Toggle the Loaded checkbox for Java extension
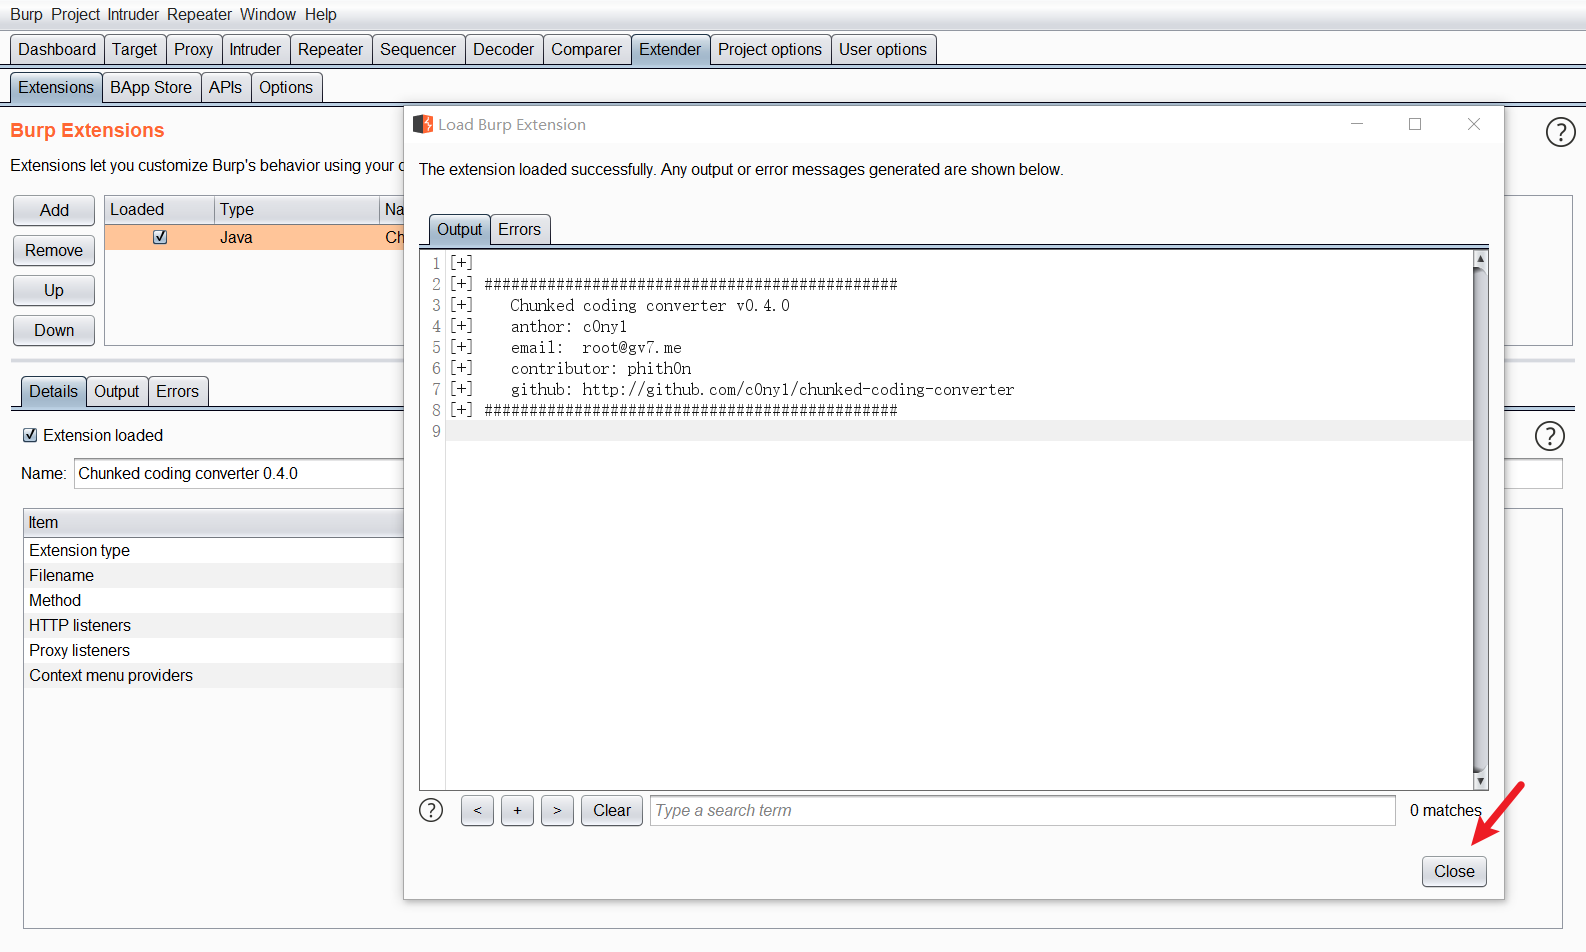Screen dimensions: 1586x952 tap(160, 237)
